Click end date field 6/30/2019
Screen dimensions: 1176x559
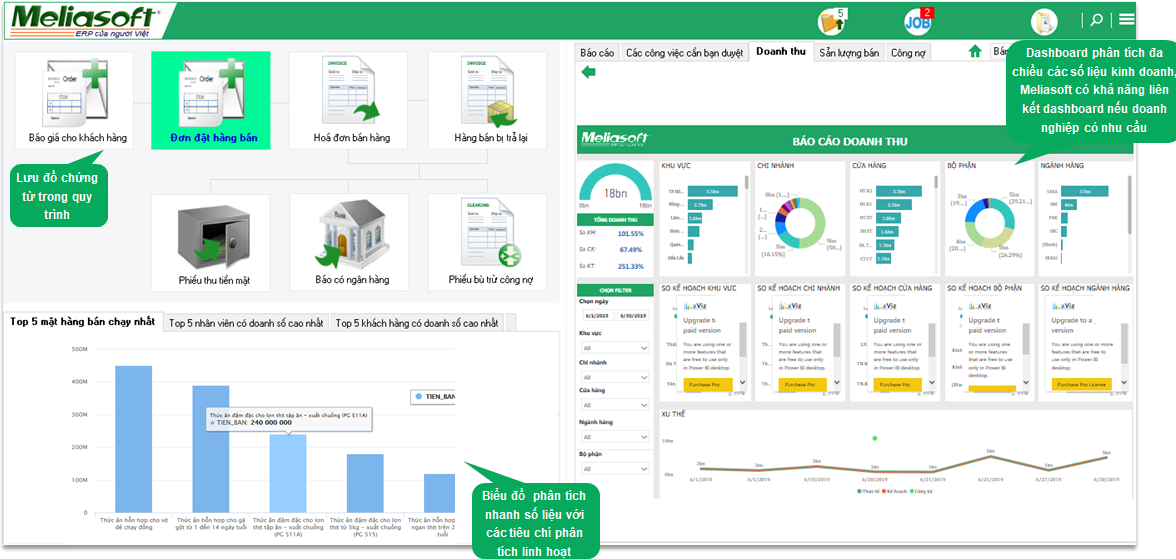point(633,316)
